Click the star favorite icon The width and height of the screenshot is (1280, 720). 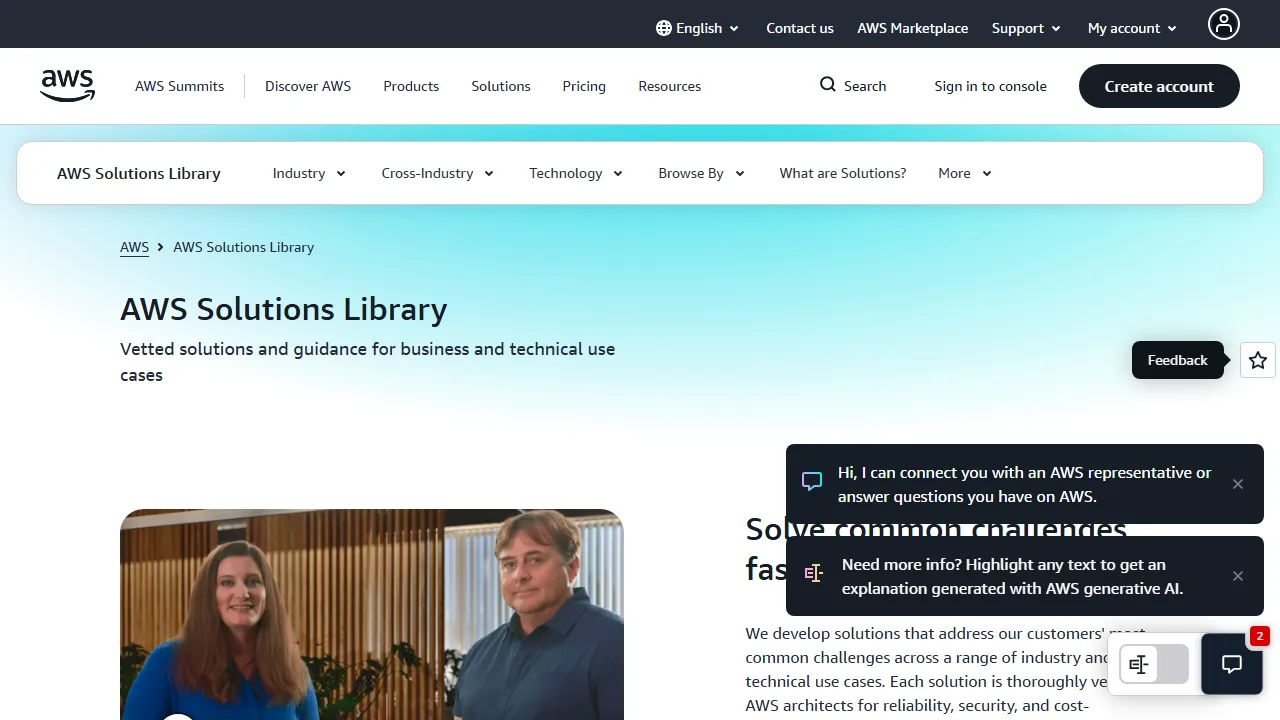coord(1258,360)
